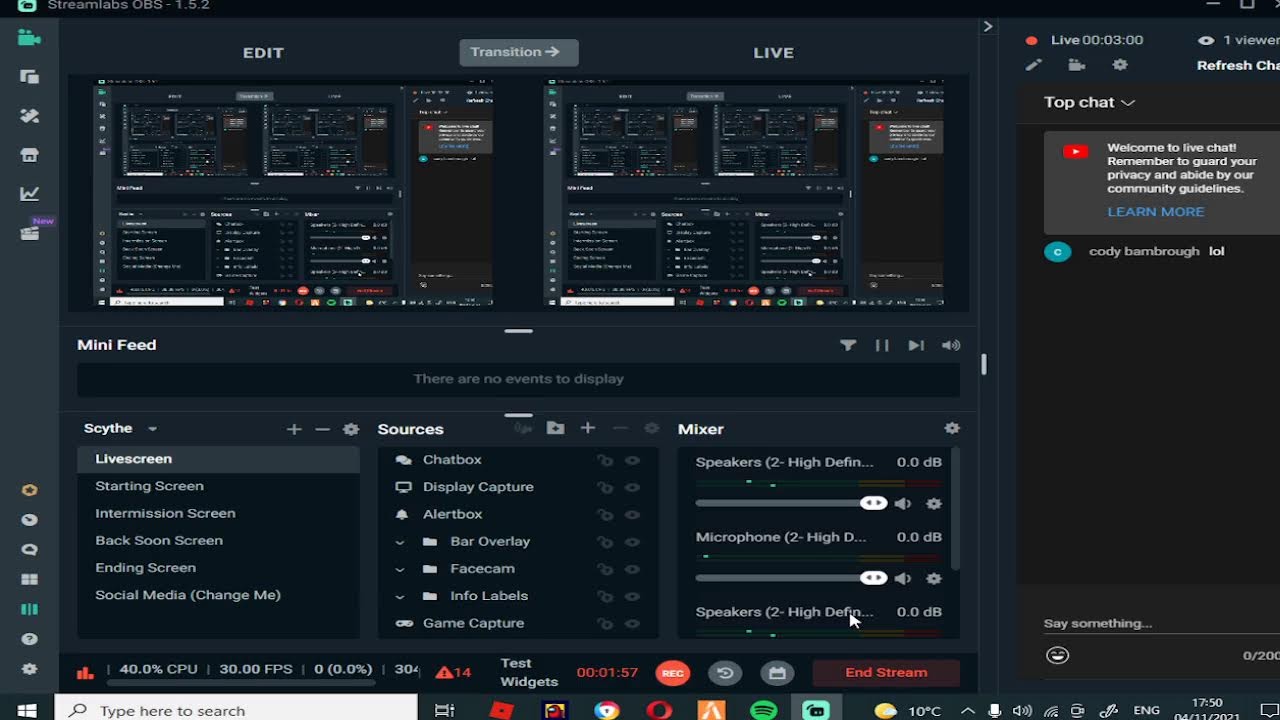Screen dimensions: 1280x720
Task: Click the End Stream button
Action: pyautogui.click(x=886, y=673)
